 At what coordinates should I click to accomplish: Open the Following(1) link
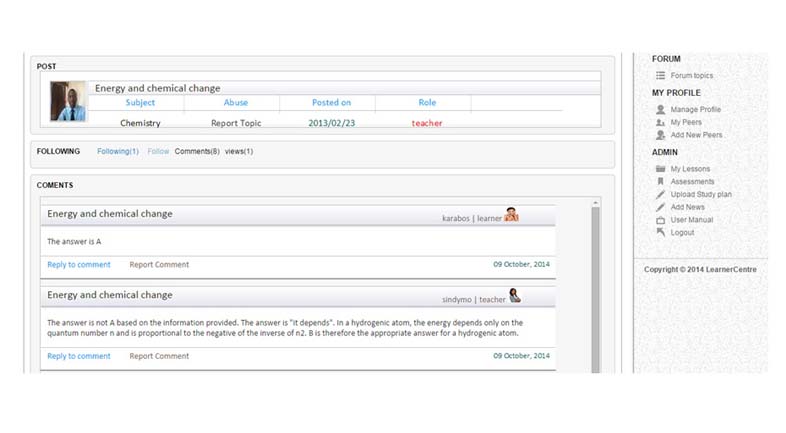[118, 151]
